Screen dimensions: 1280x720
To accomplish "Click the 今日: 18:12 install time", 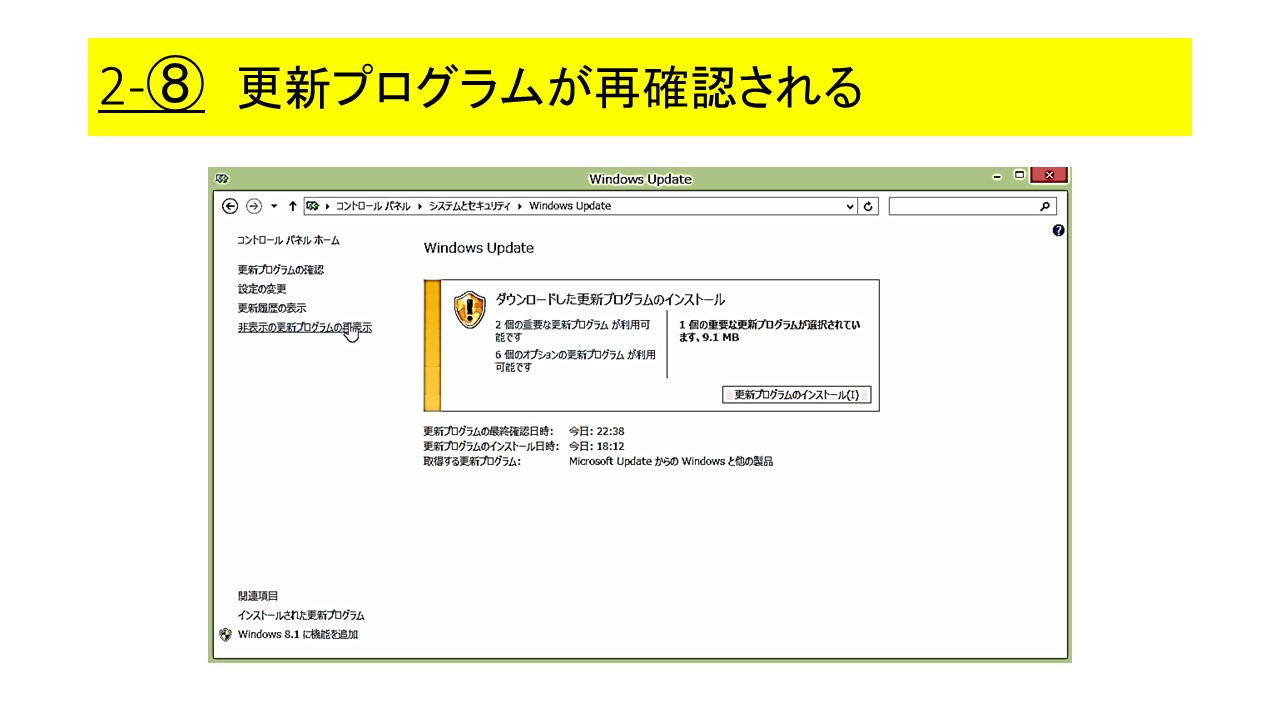I will click(597, 447).
